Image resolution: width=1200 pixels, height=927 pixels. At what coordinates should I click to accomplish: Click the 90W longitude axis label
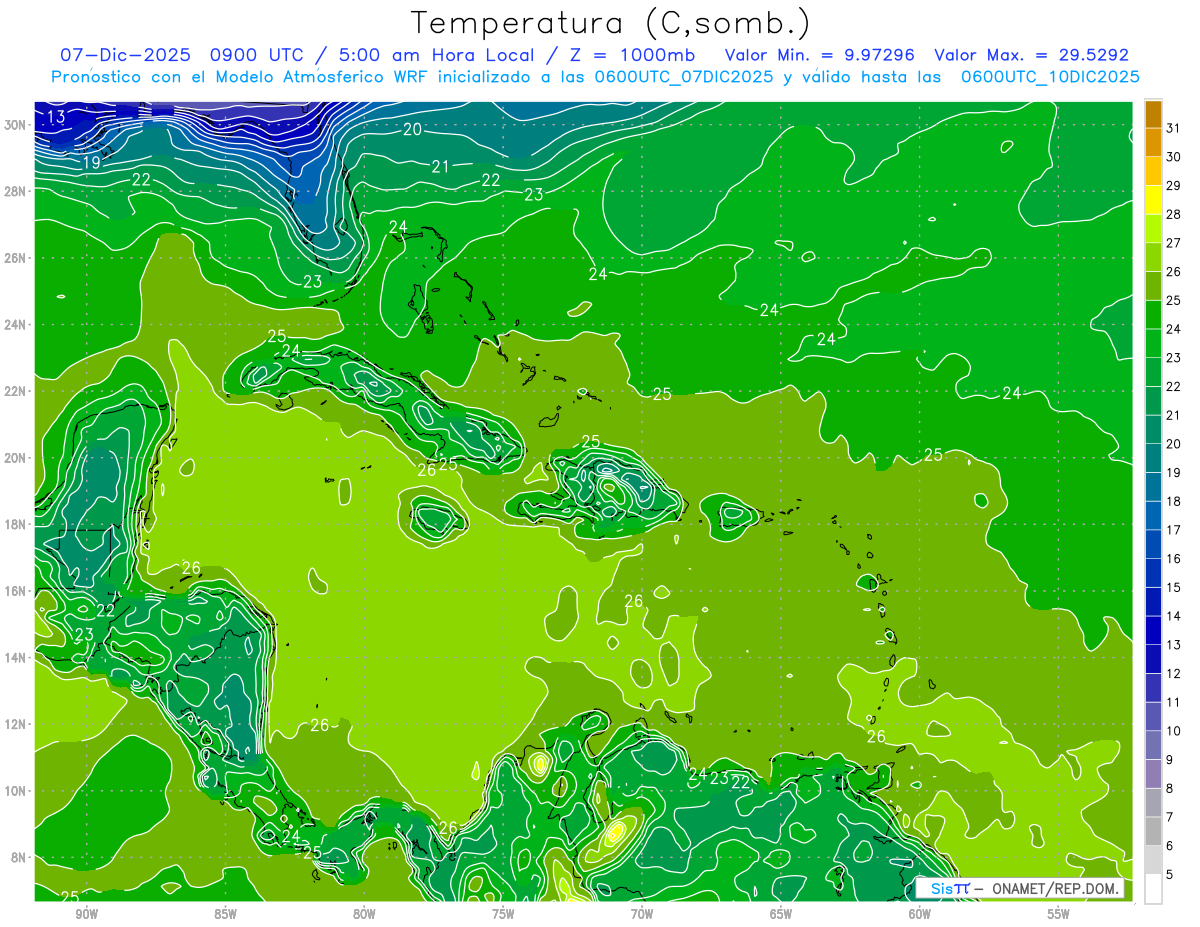(86, 914)
